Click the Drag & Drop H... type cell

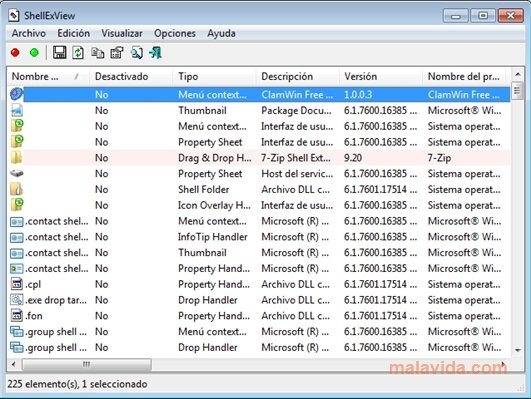(215, 158)
